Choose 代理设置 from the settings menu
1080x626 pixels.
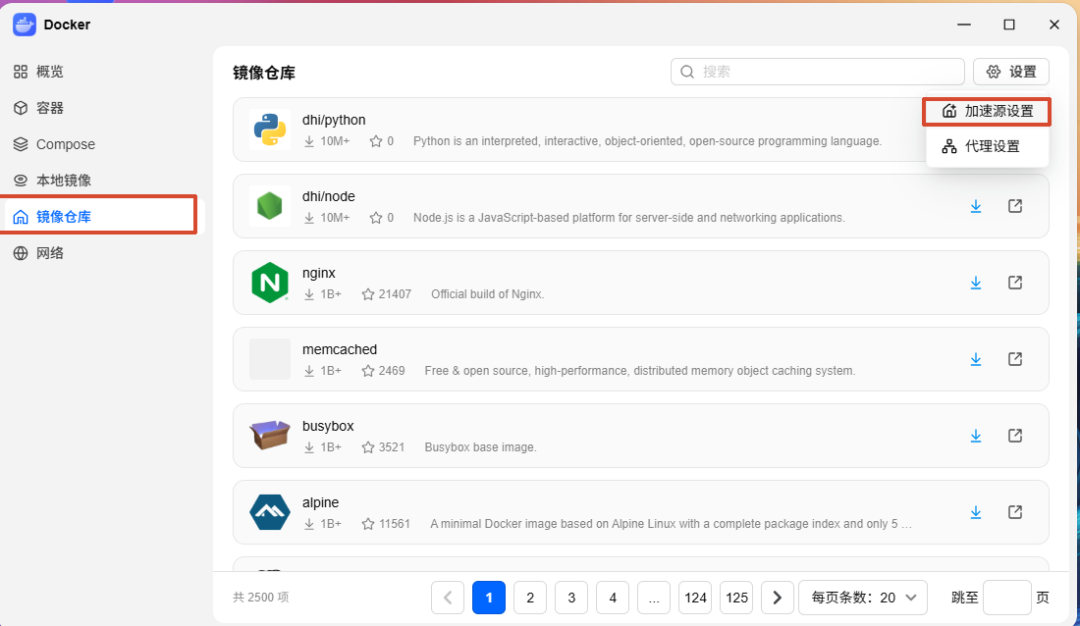click(x=987, y=146)
